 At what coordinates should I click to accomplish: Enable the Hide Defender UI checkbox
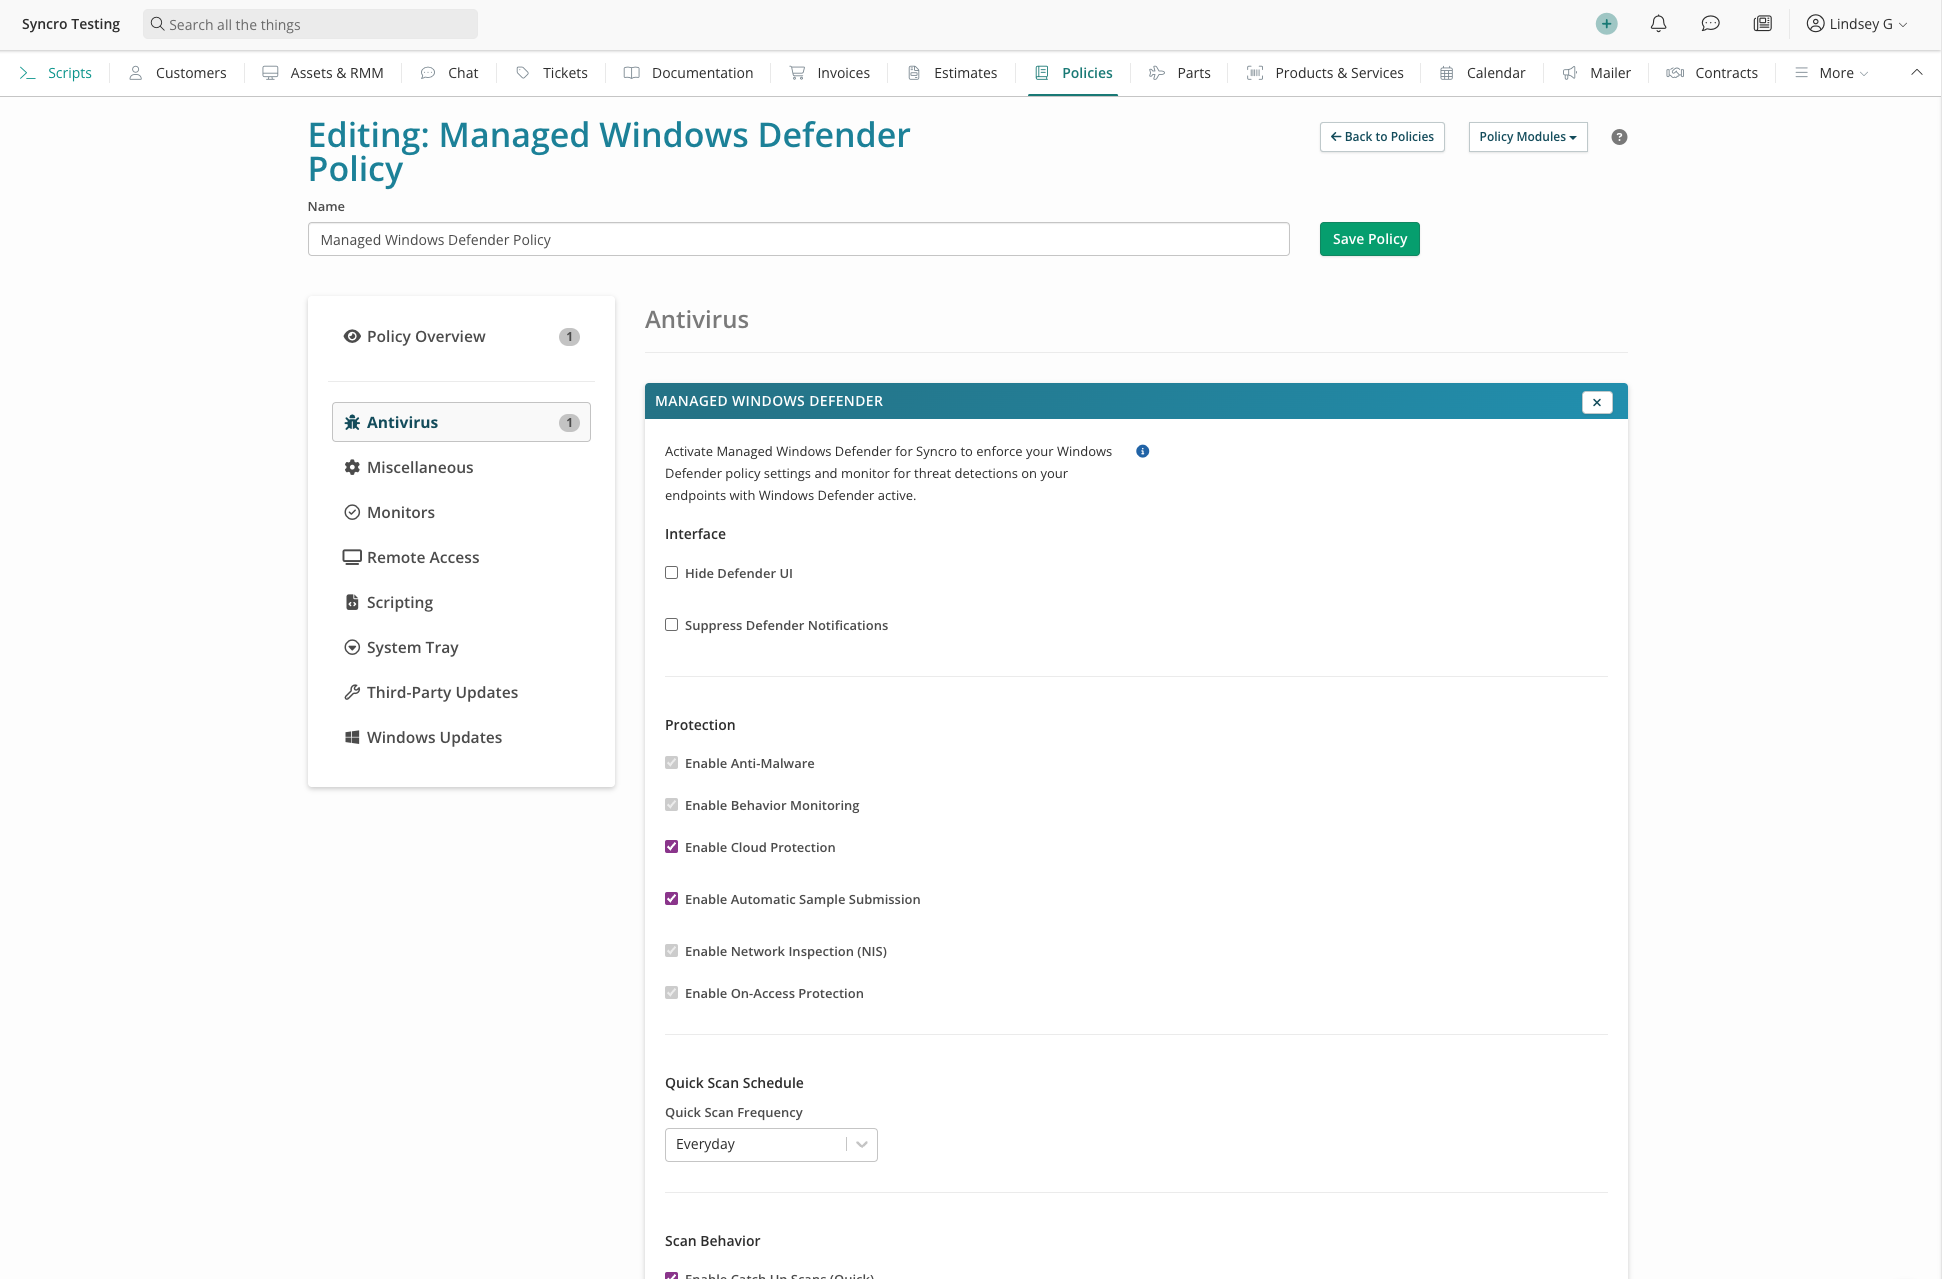coord(671,572)
